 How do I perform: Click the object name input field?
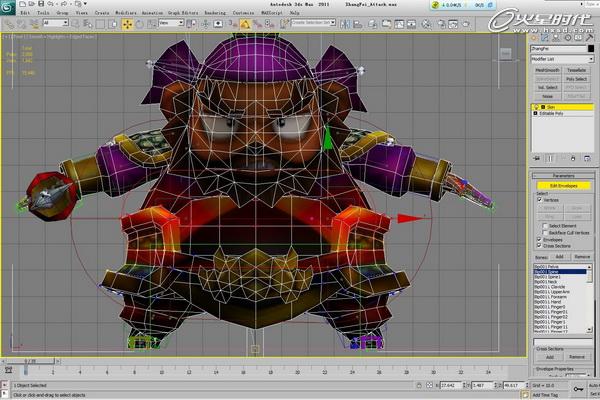click(558, 49)
